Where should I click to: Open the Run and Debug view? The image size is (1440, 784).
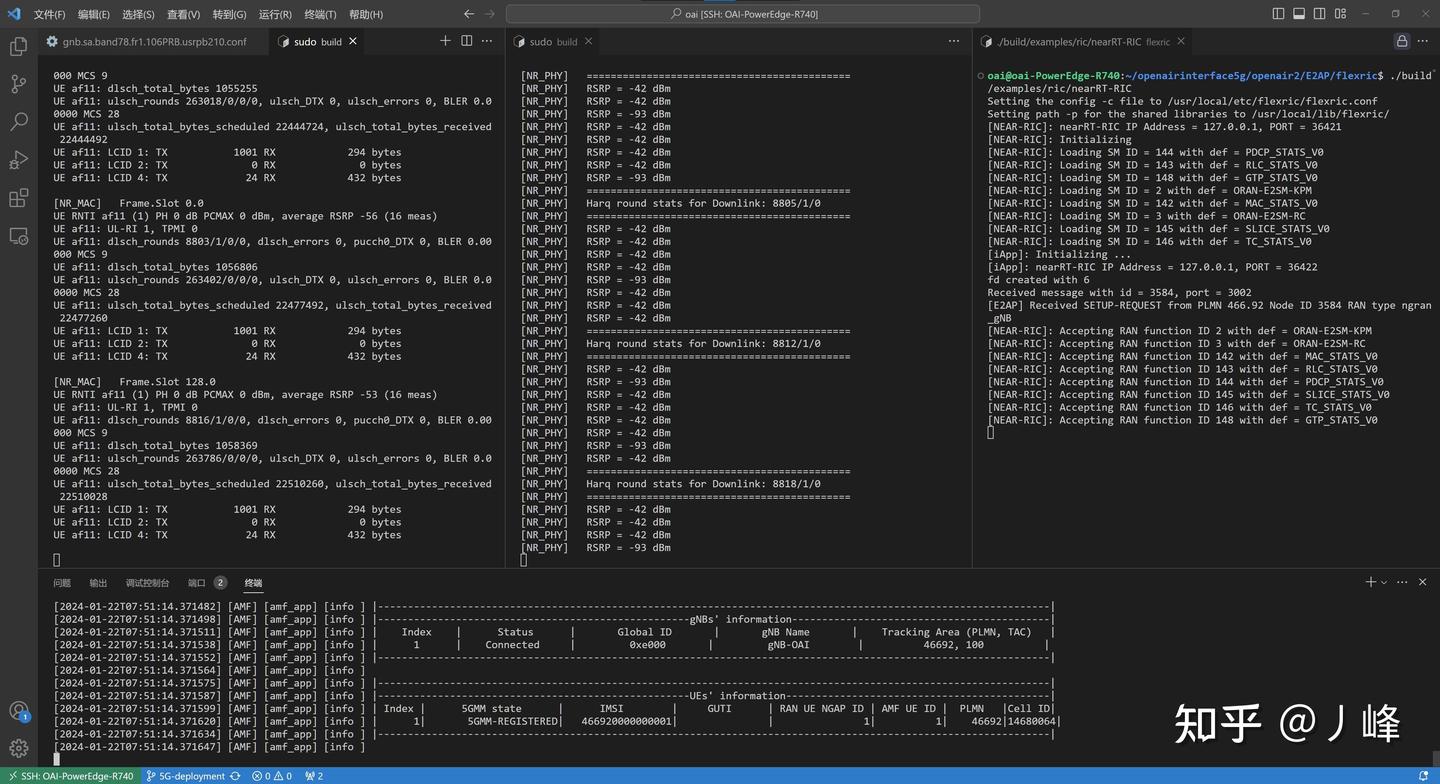(x=18, y=160)
